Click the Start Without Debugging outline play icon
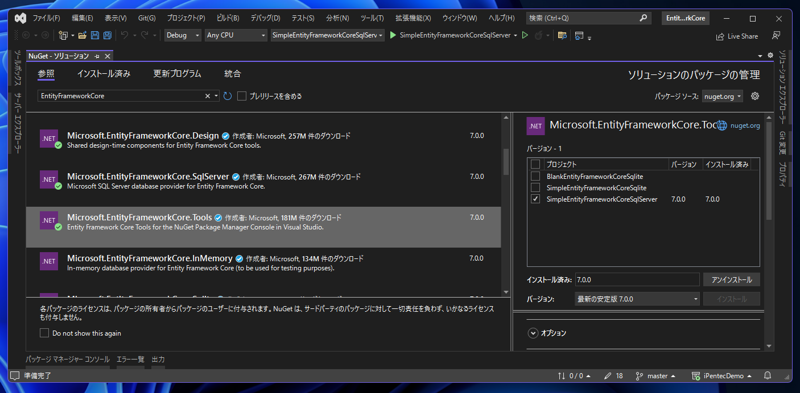Image resolution: width=800 pixels, height=393 pixels. 524,36
